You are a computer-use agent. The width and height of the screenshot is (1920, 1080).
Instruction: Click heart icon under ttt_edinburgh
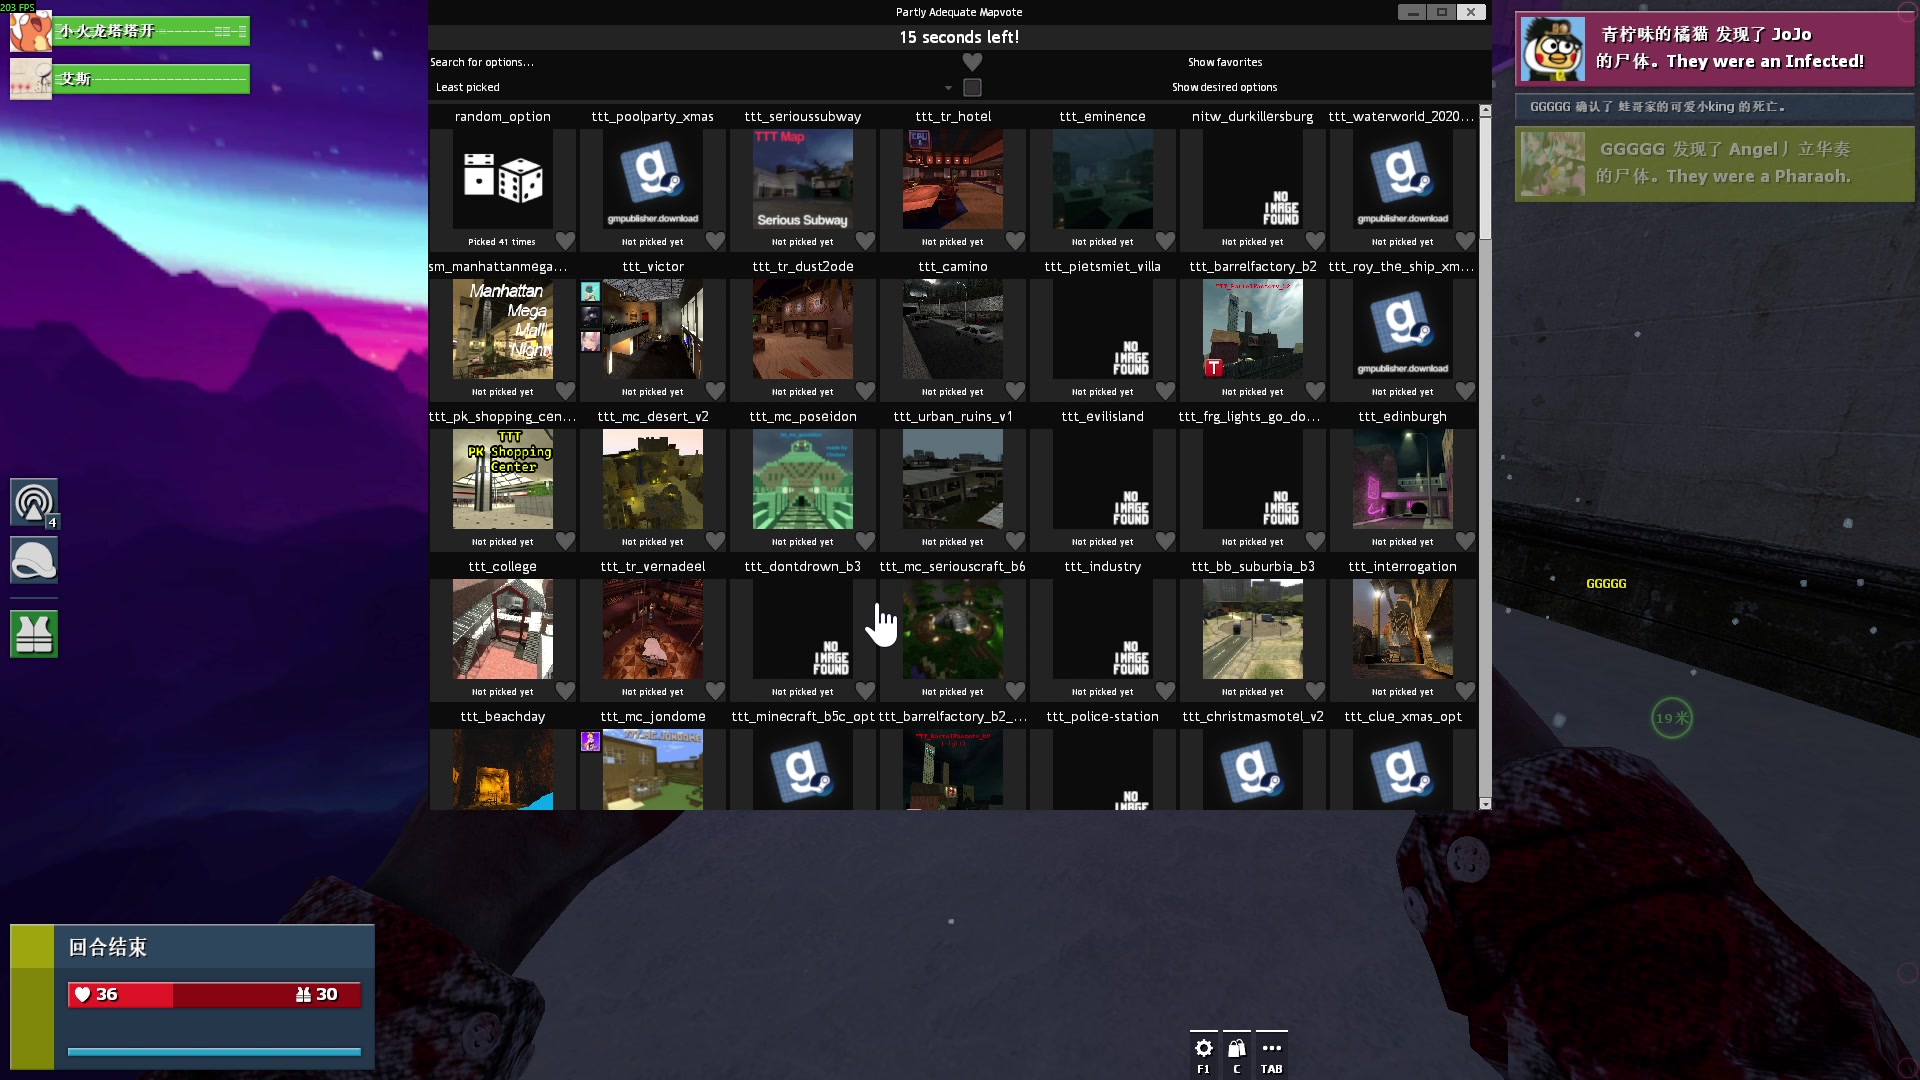click(1465, 541)
